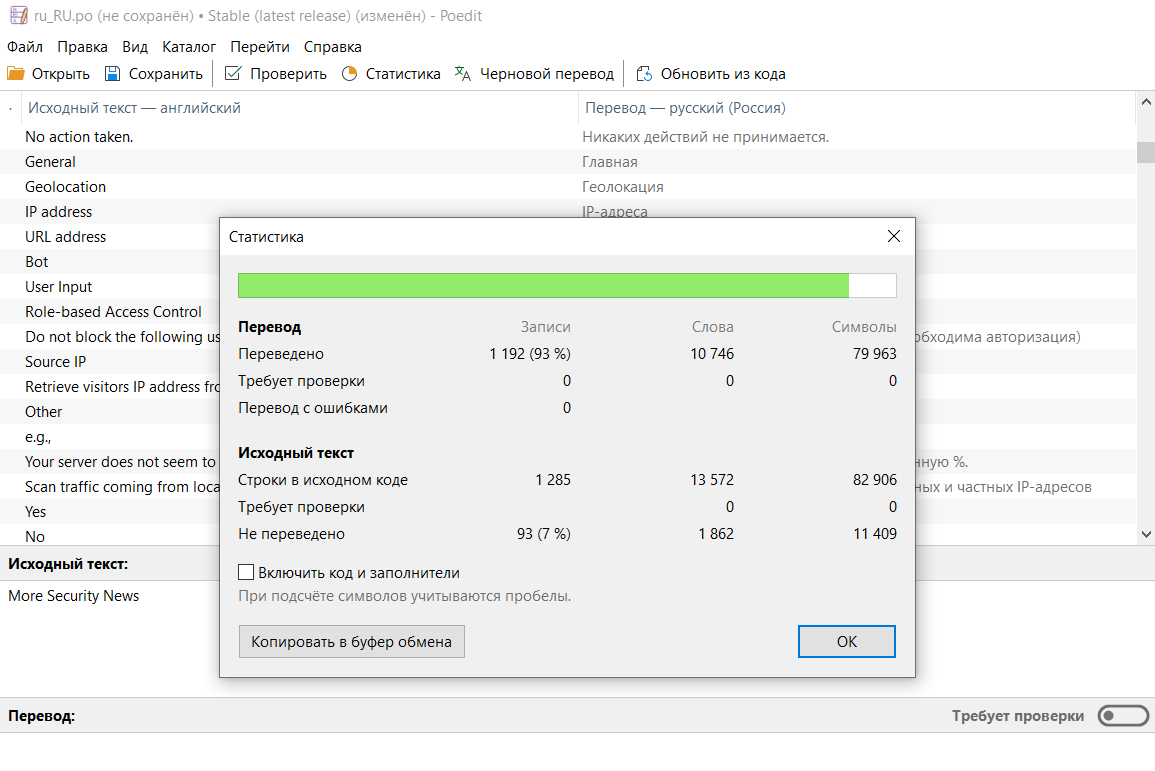Click the '82 906' characters value
Screen dimensions: 1155x771
tap(874, 479)
